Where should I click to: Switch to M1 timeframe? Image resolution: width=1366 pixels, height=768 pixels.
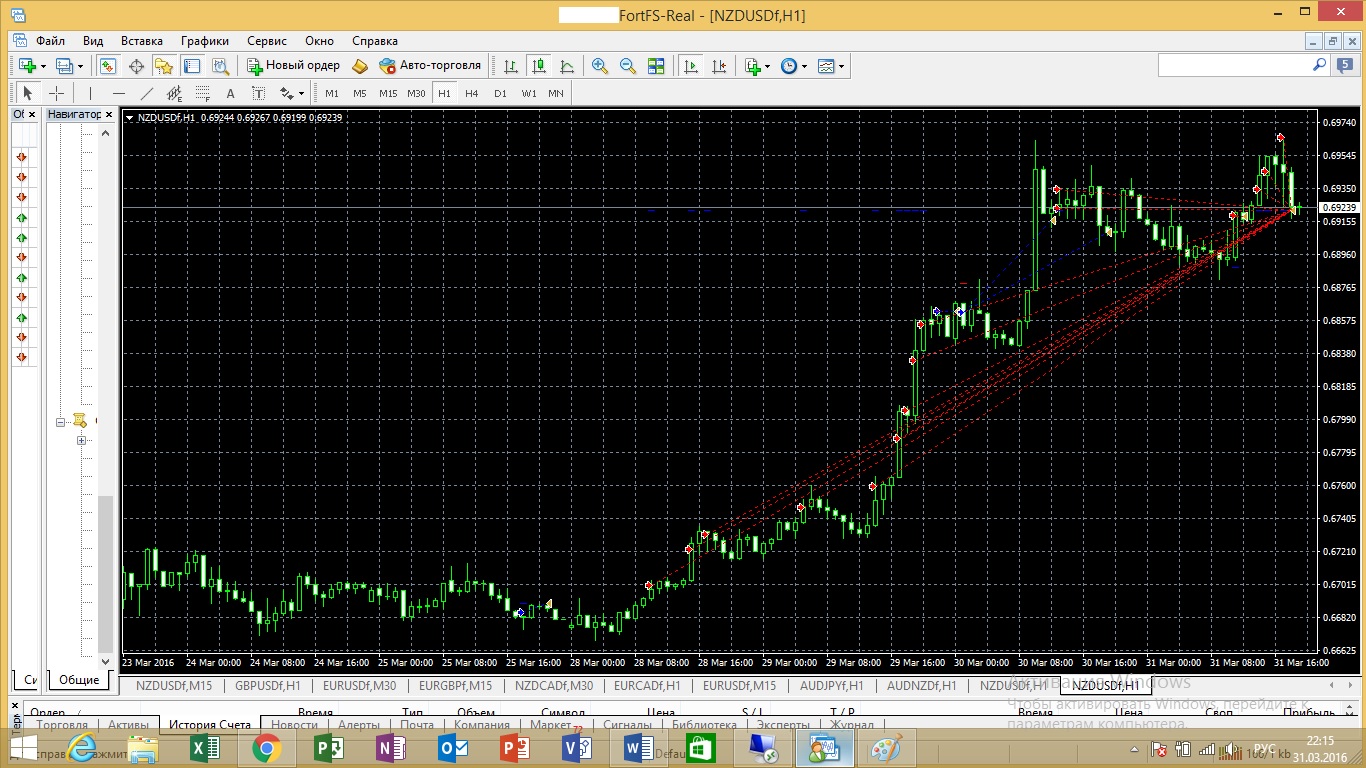tap(332, 93)
